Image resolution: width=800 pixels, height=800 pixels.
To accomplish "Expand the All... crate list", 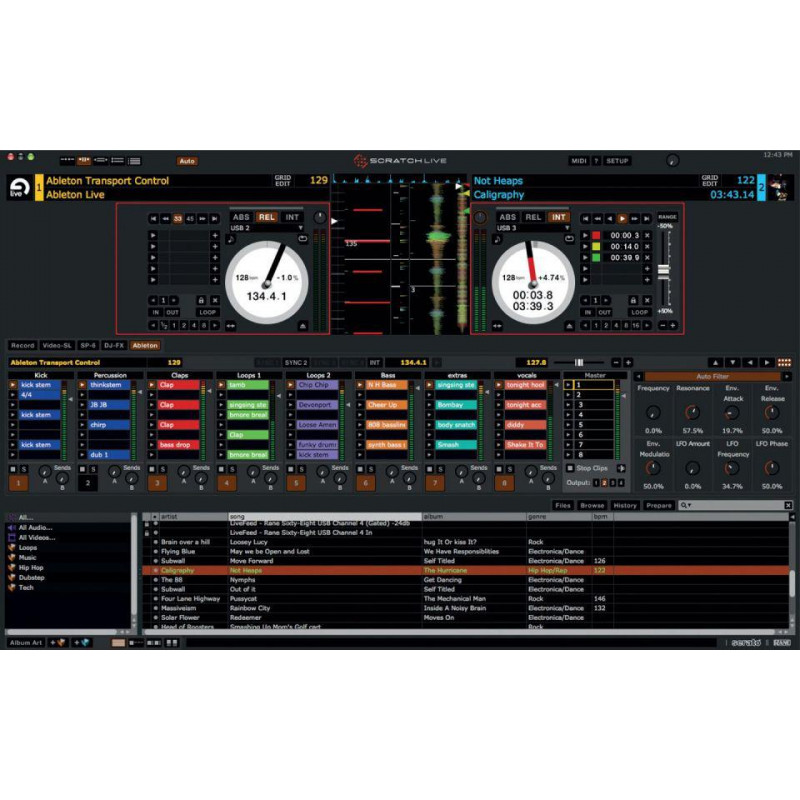I will 26,517.
